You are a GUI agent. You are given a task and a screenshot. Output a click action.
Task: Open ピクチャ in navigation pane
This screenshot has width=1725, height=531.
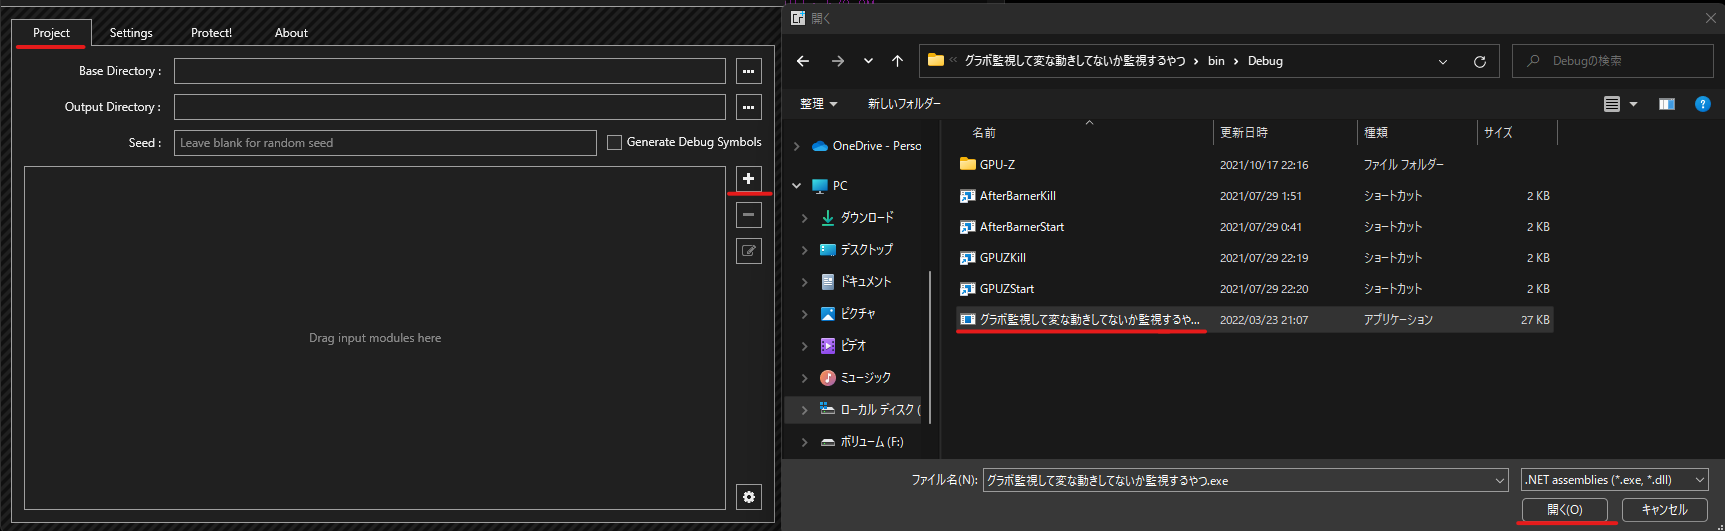[848, 314]
